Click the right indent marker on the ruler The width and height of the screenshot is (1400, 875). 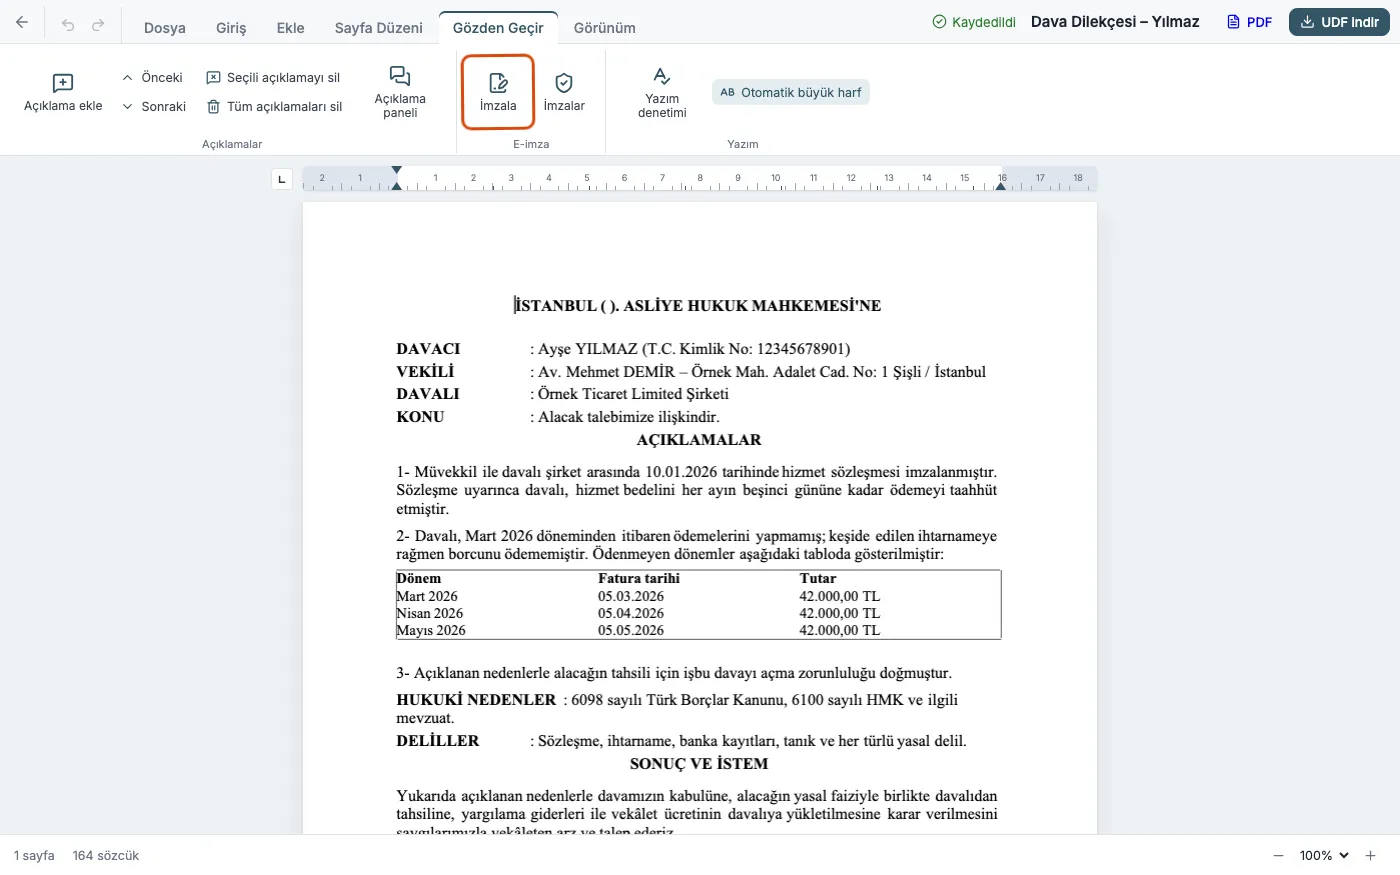point(1000,186)
